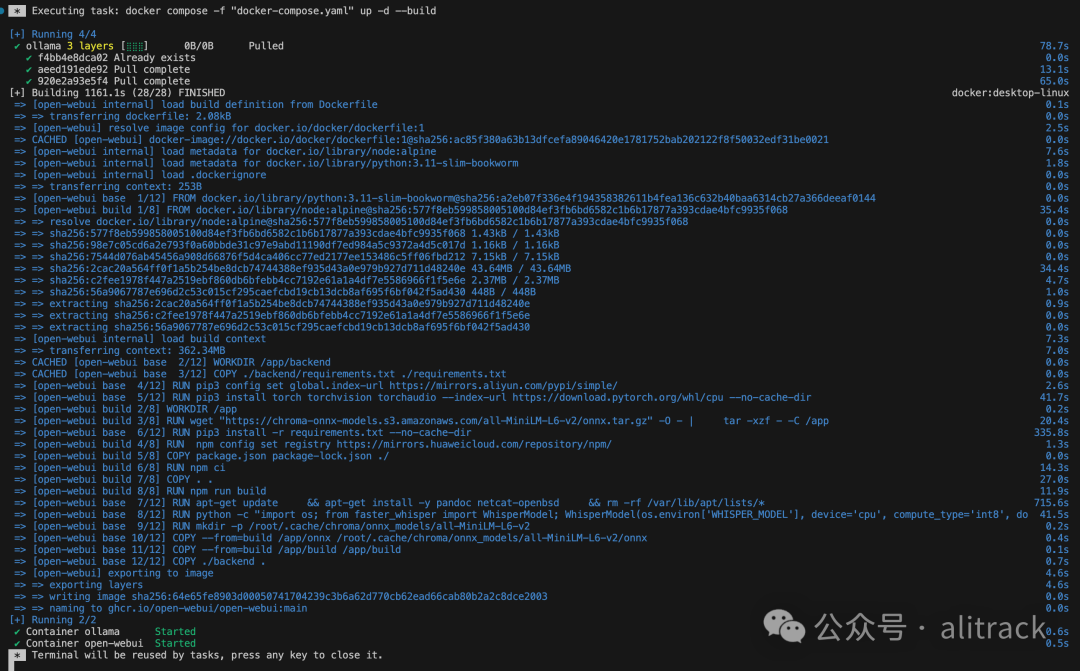The width and height of the screenshot is (1080, 671).
Task: Click the "f4bb4e8dca02 Already exists" layer line
Action: 110,57
